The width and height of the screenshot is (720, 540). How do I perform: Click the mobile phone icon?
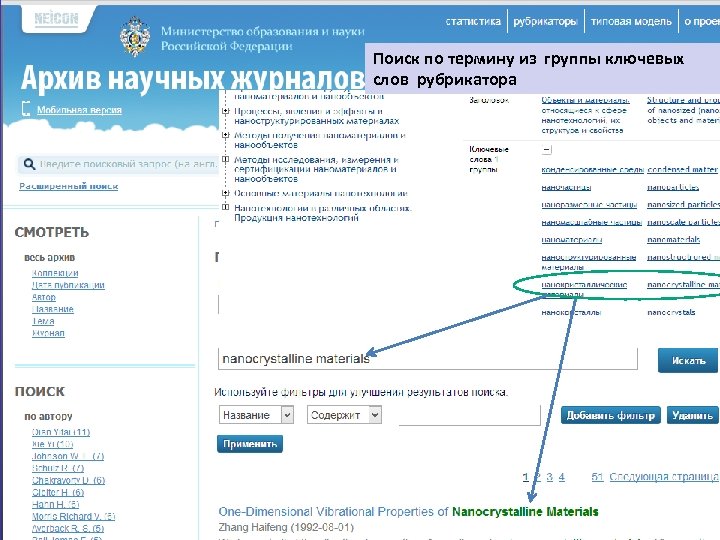coord(26,109)
